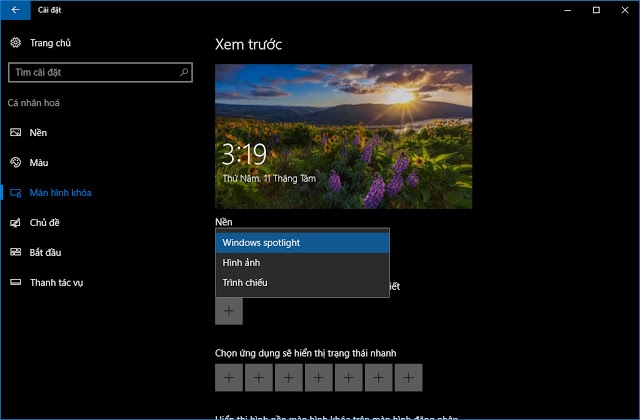Click sixth quick status plus button
This screenshot has width=640, height=420.
(378, 378)
